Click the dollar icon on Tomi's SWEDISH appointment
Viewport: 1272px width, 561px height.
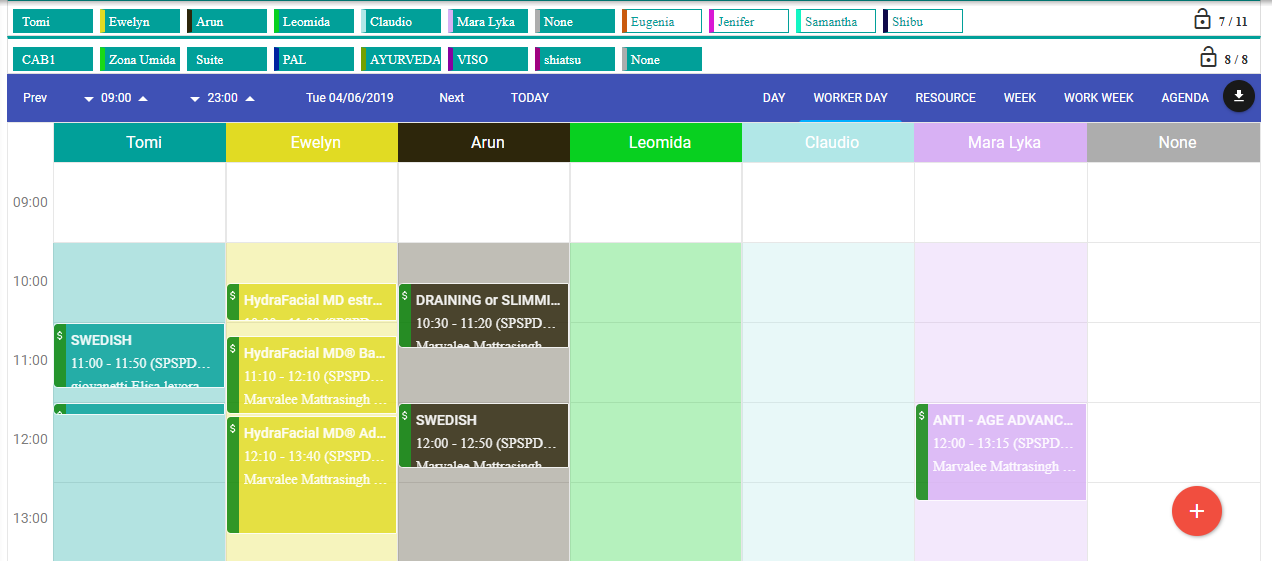coord(60,336)
